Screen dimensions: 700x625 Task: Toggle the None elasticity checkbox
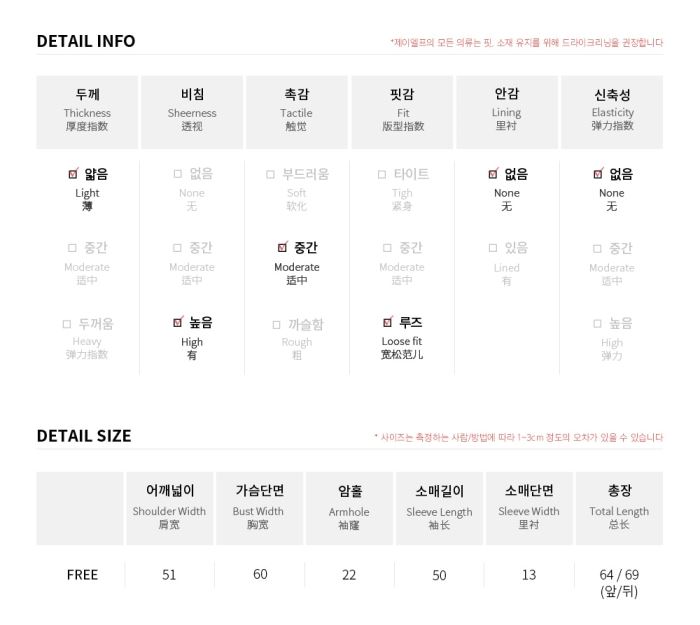(598, 174)
